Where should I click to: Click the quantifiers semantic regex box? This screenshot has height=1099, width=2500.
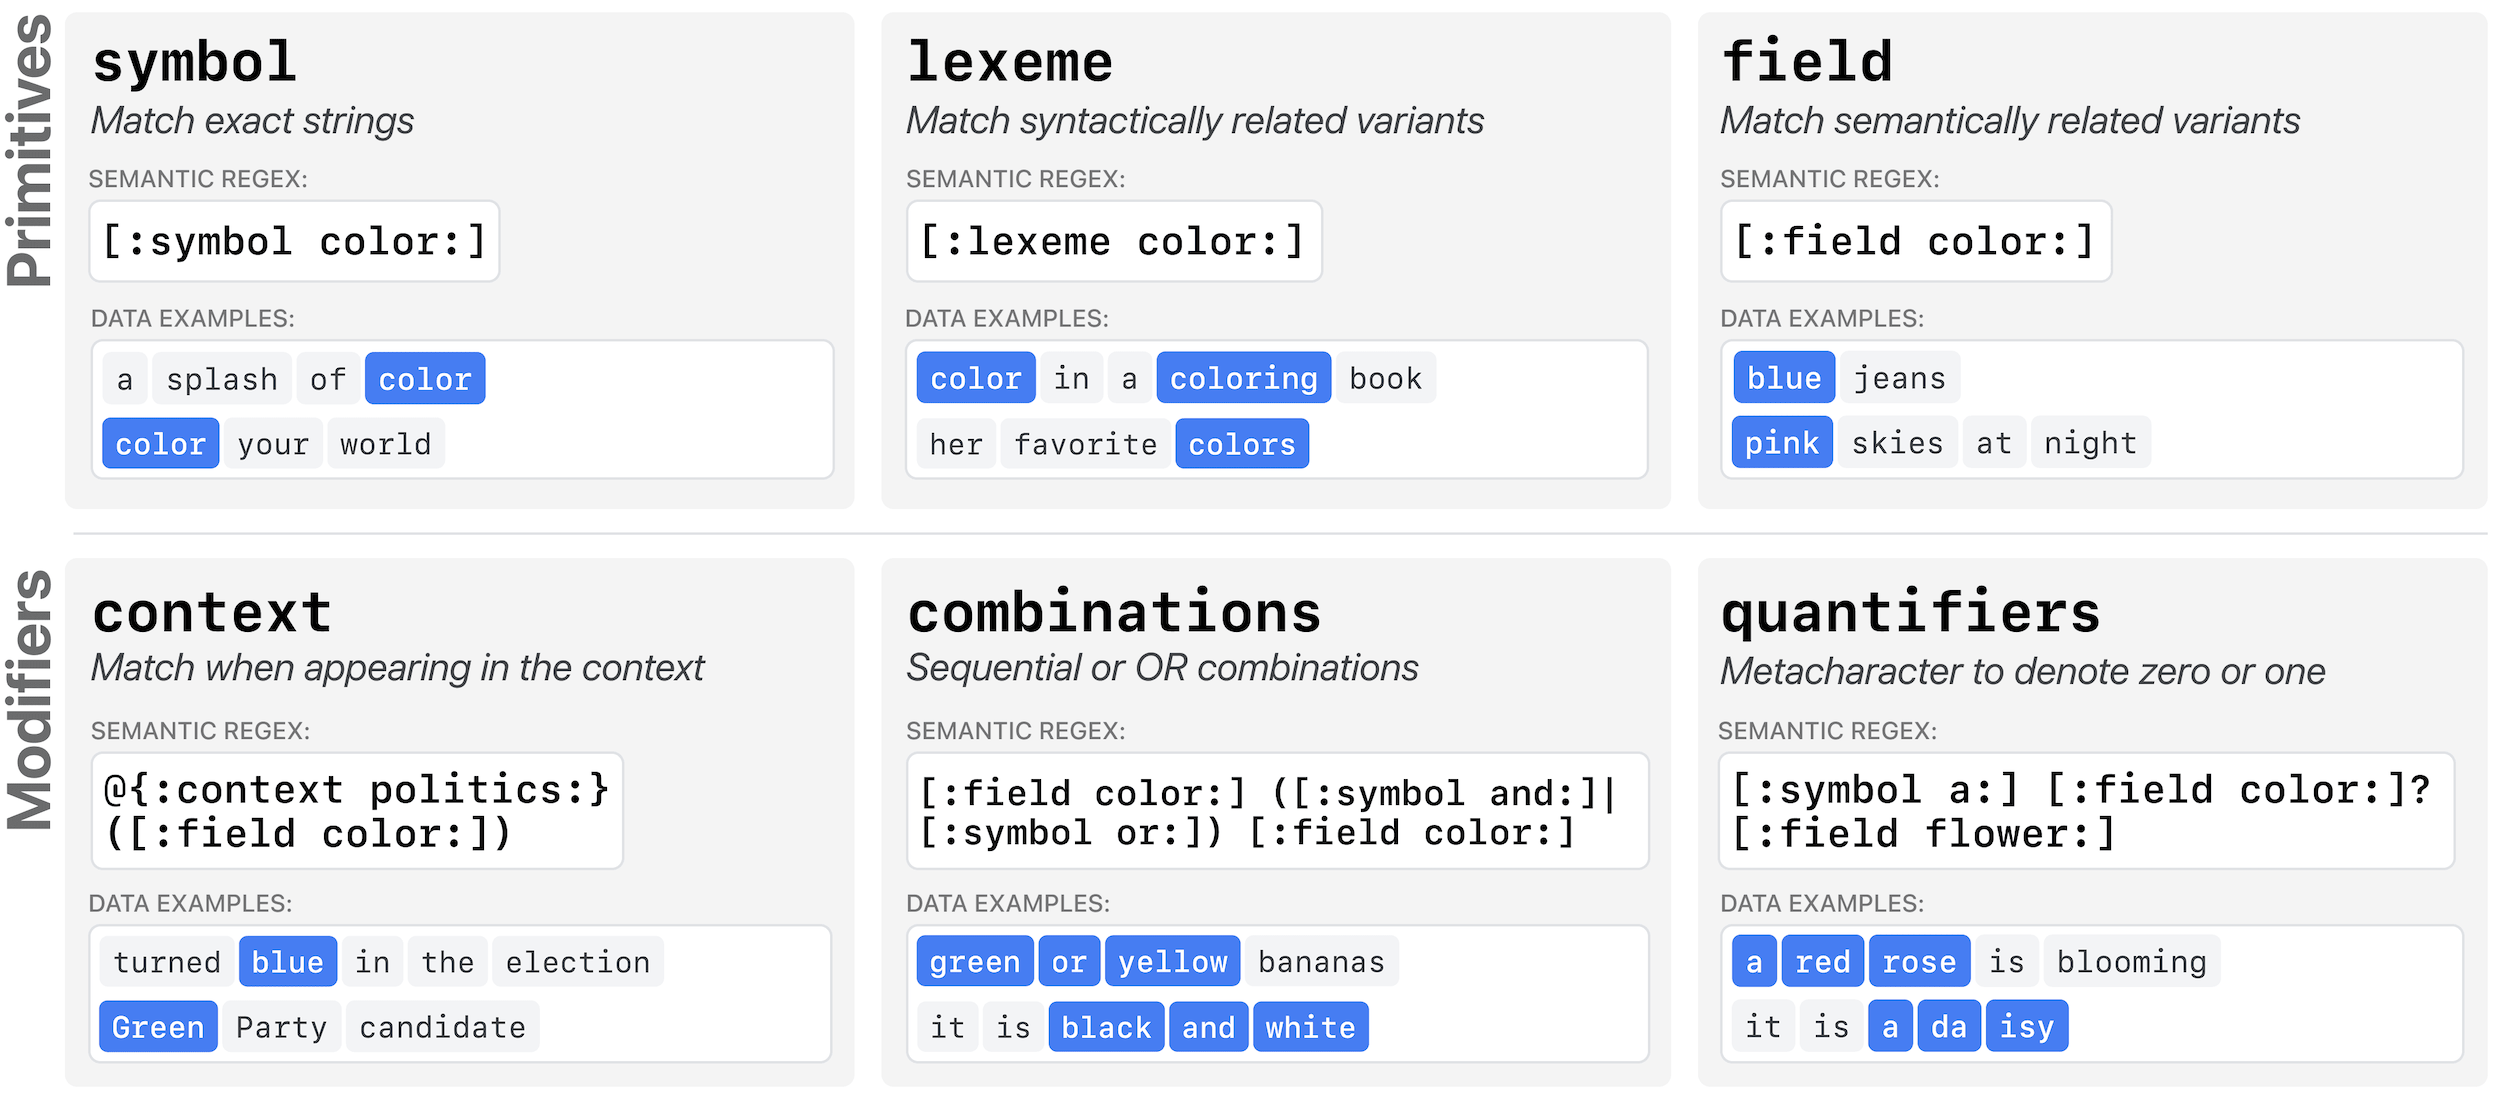pyautogui.click(x=2085, y=811)
